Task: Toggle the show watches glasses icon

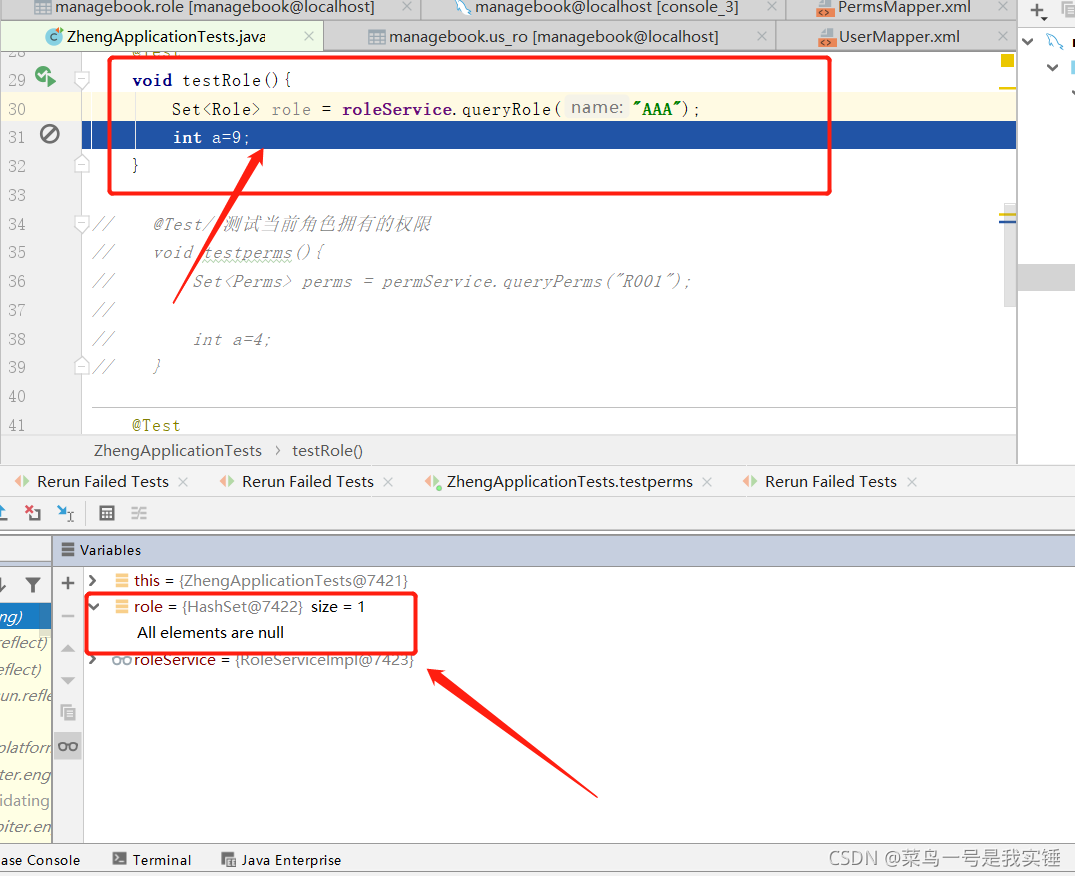Action: tap(68, 746)
